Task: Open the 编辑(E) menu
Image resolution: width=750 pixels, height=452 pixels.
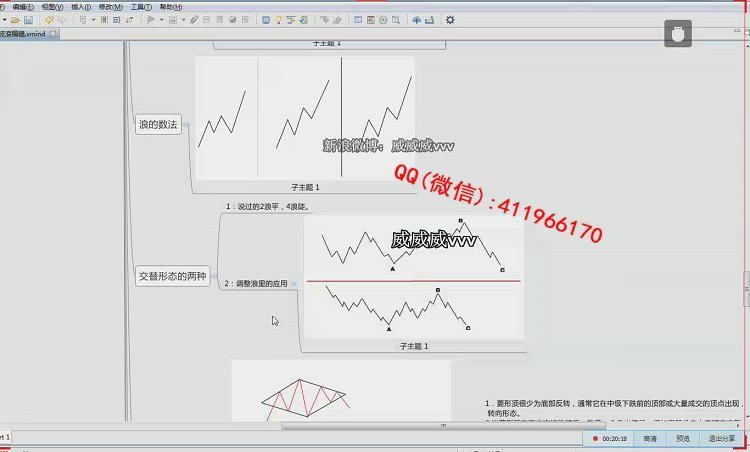Action: coord(22,6)
